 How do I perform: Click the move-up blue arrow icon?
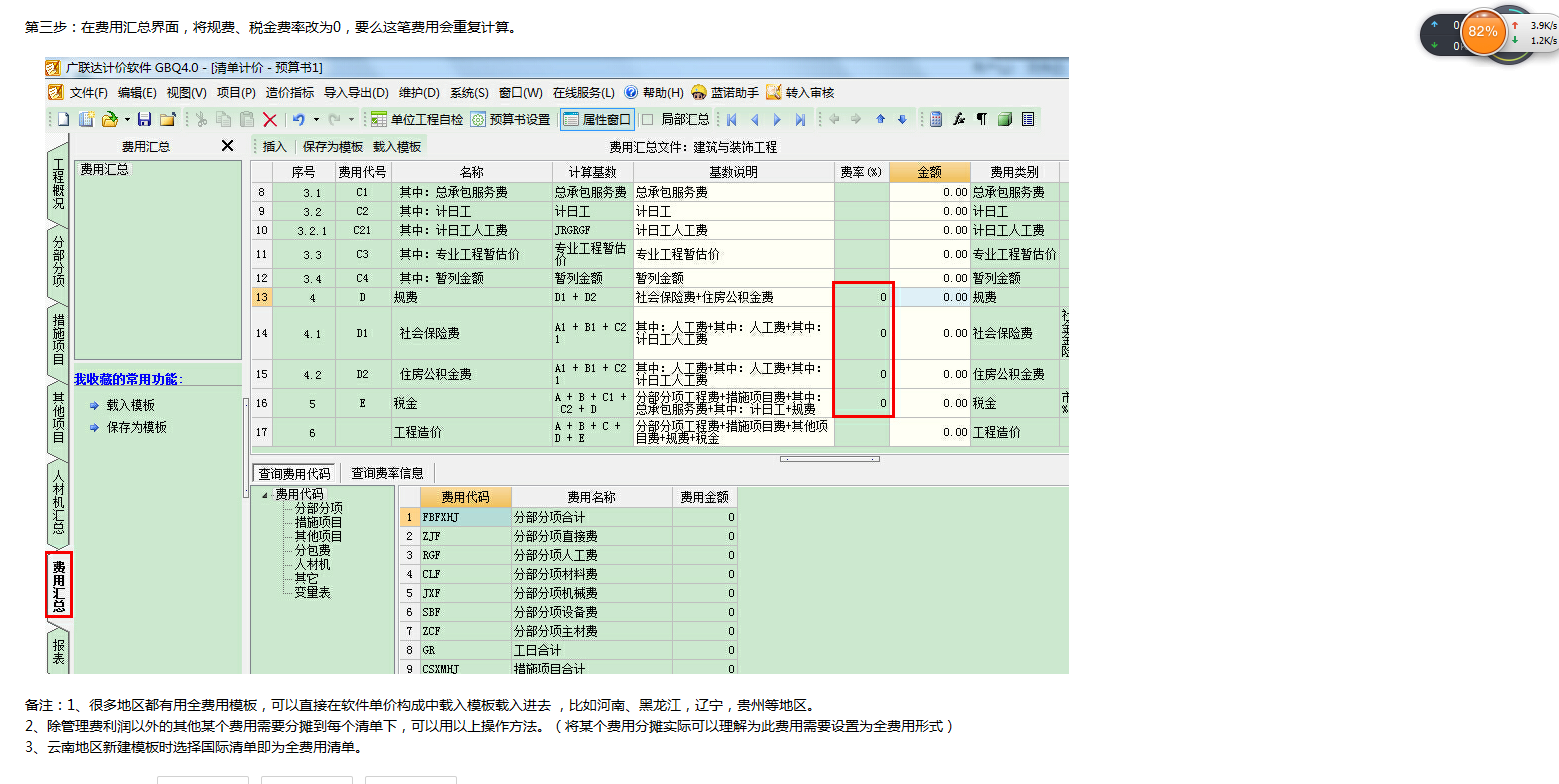pos(880,119)
